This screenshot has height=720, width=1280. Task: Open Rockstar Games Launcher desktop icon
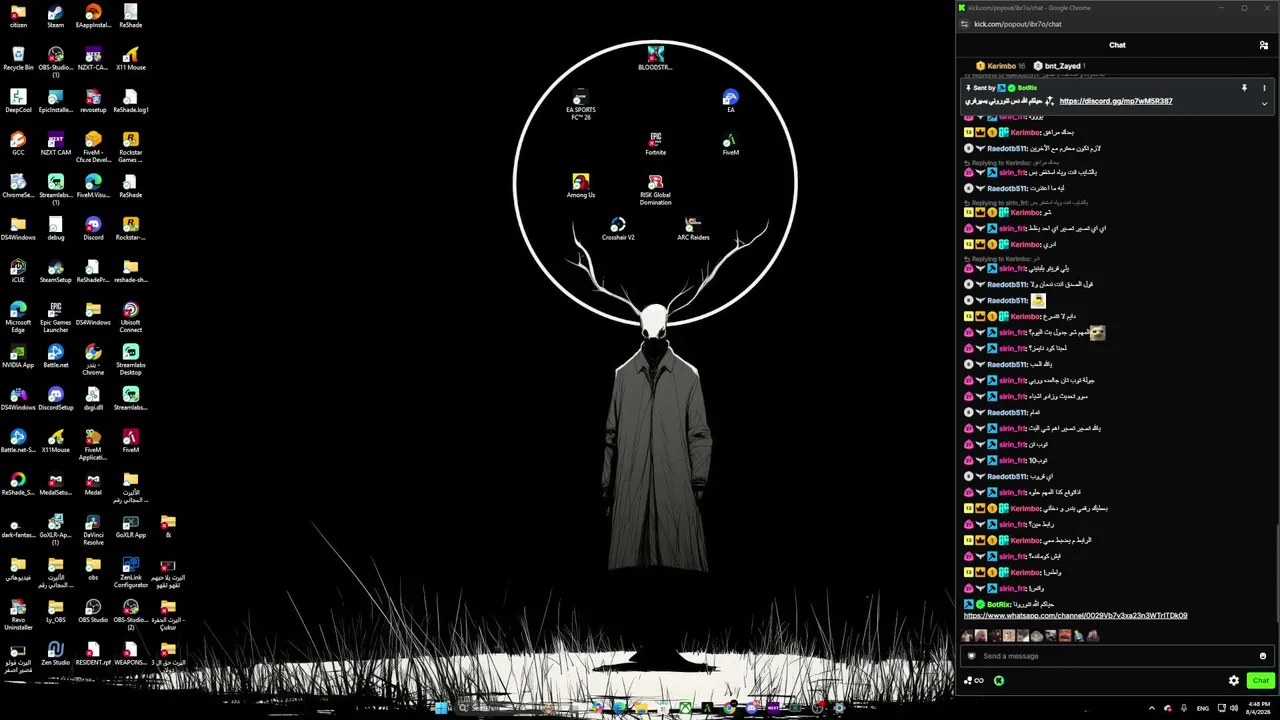pos(130,148)
